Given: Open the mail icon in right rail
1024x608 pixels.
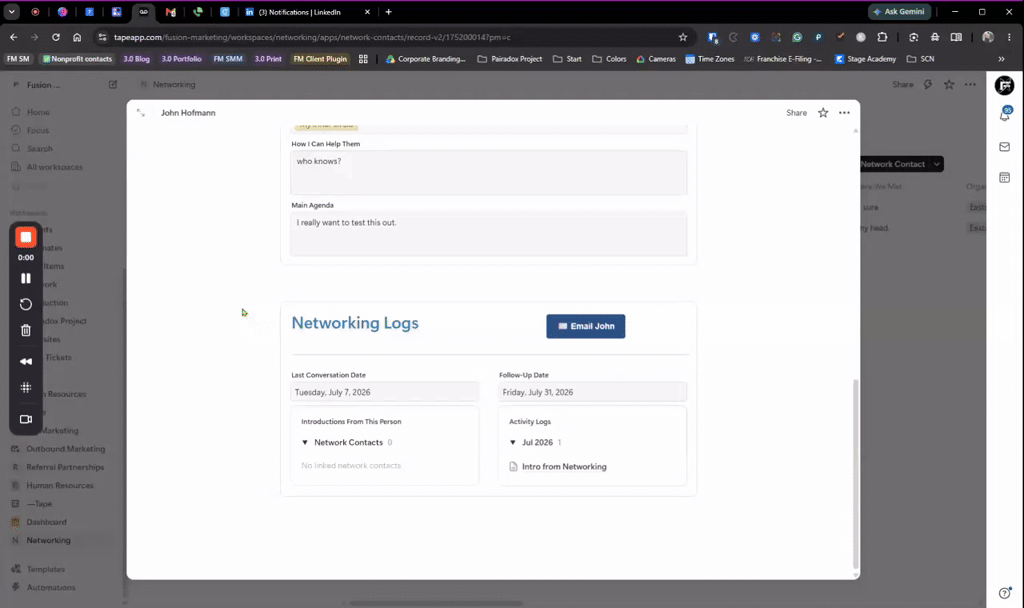Looking at the screenshot, I should [x=1004, y=147].
